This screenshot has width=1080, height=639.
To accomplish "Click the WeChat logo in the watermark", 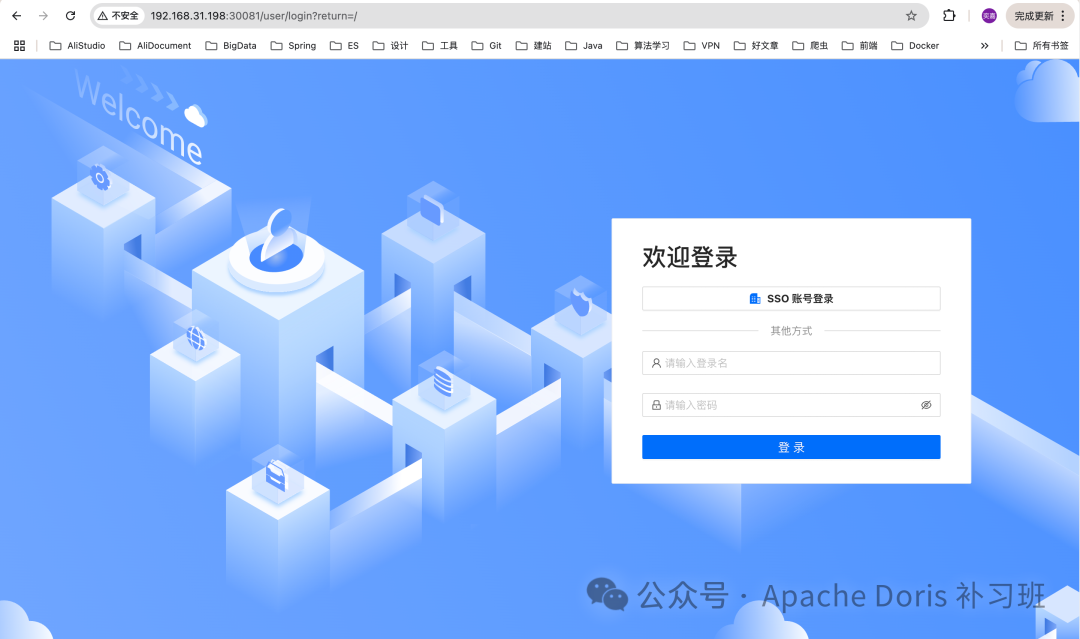I will pyautogui.click(x=608, y=594).
